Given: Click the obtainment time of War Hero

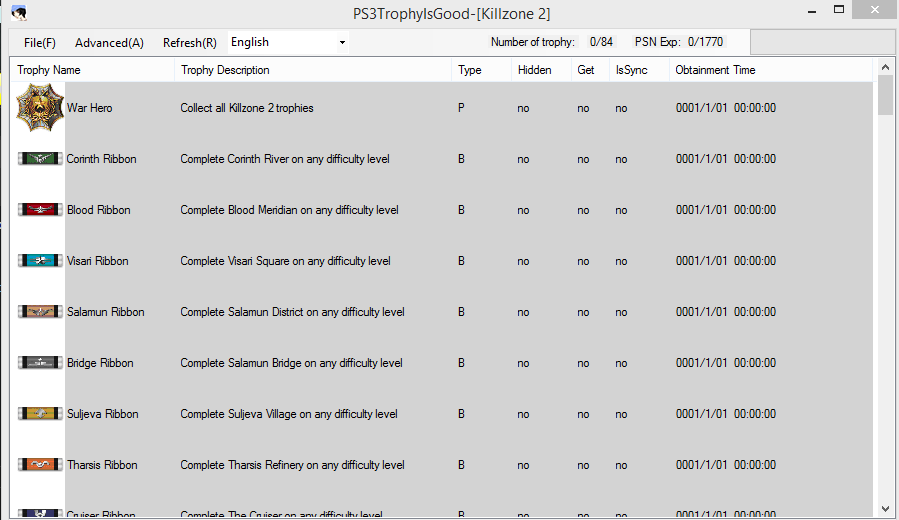Looking at the screenshot, I should (x=726, y=108).
